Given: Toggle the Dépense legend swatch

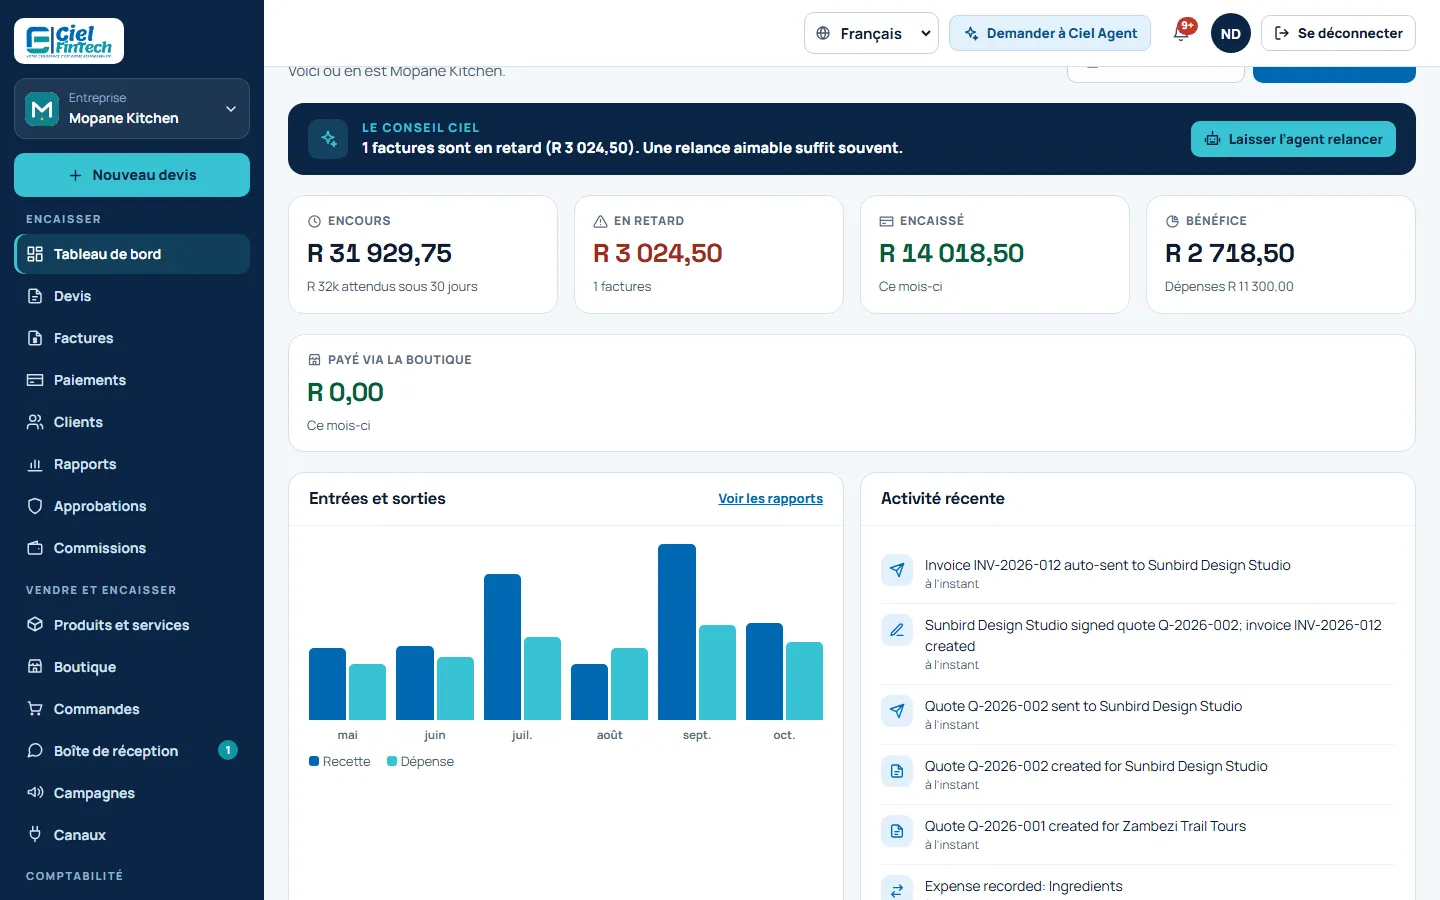Looking at the screenshot, I should [x=392, y=761].
